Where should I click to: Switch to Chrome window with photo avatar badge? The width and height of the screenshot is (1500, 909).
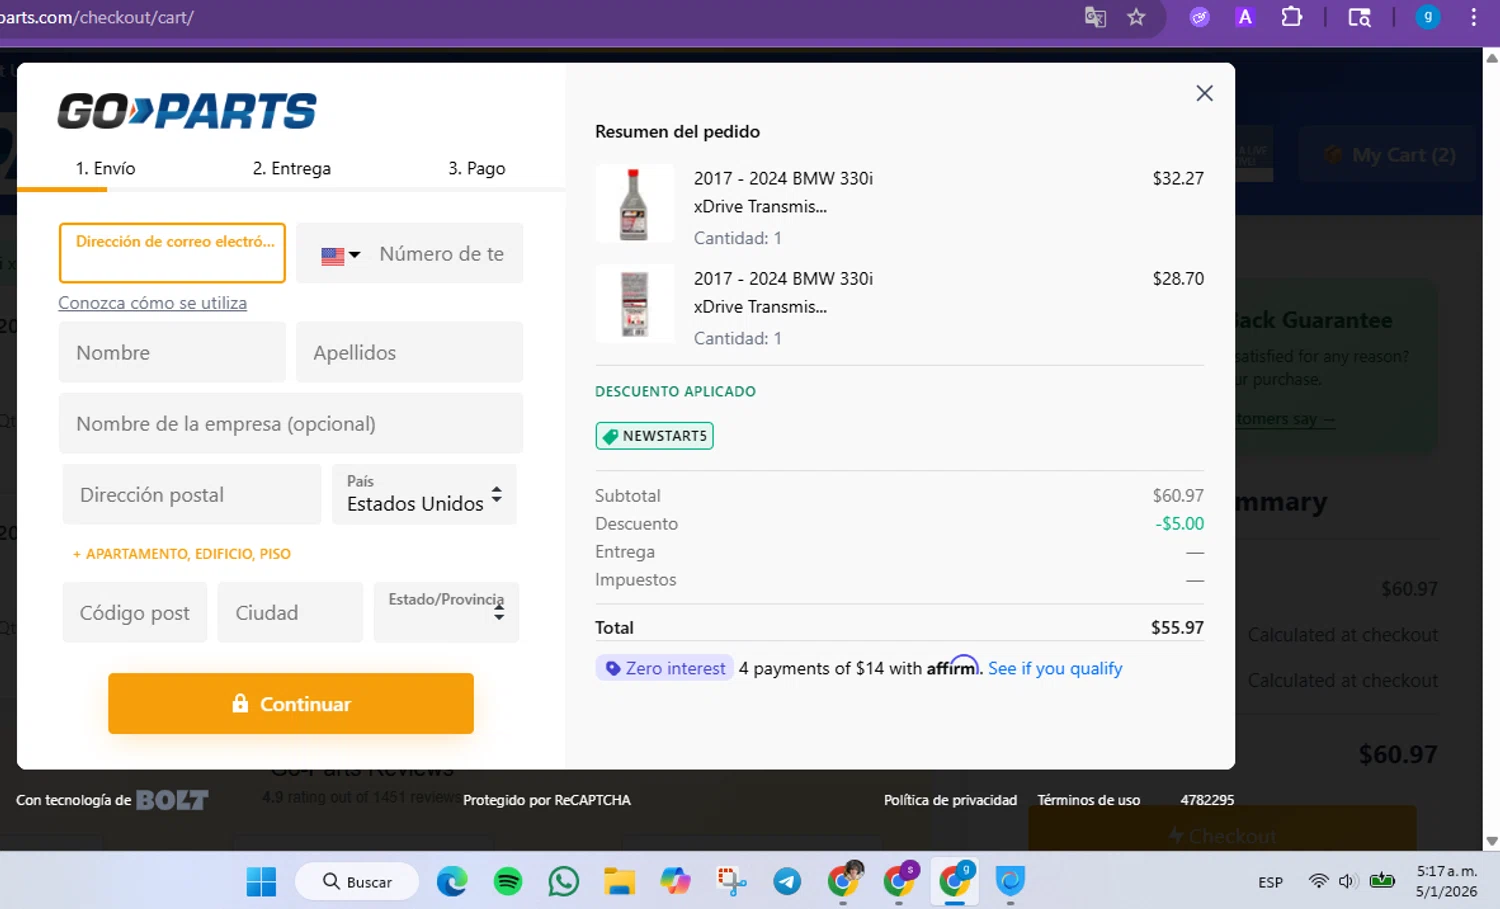click(x=844, y=880)
